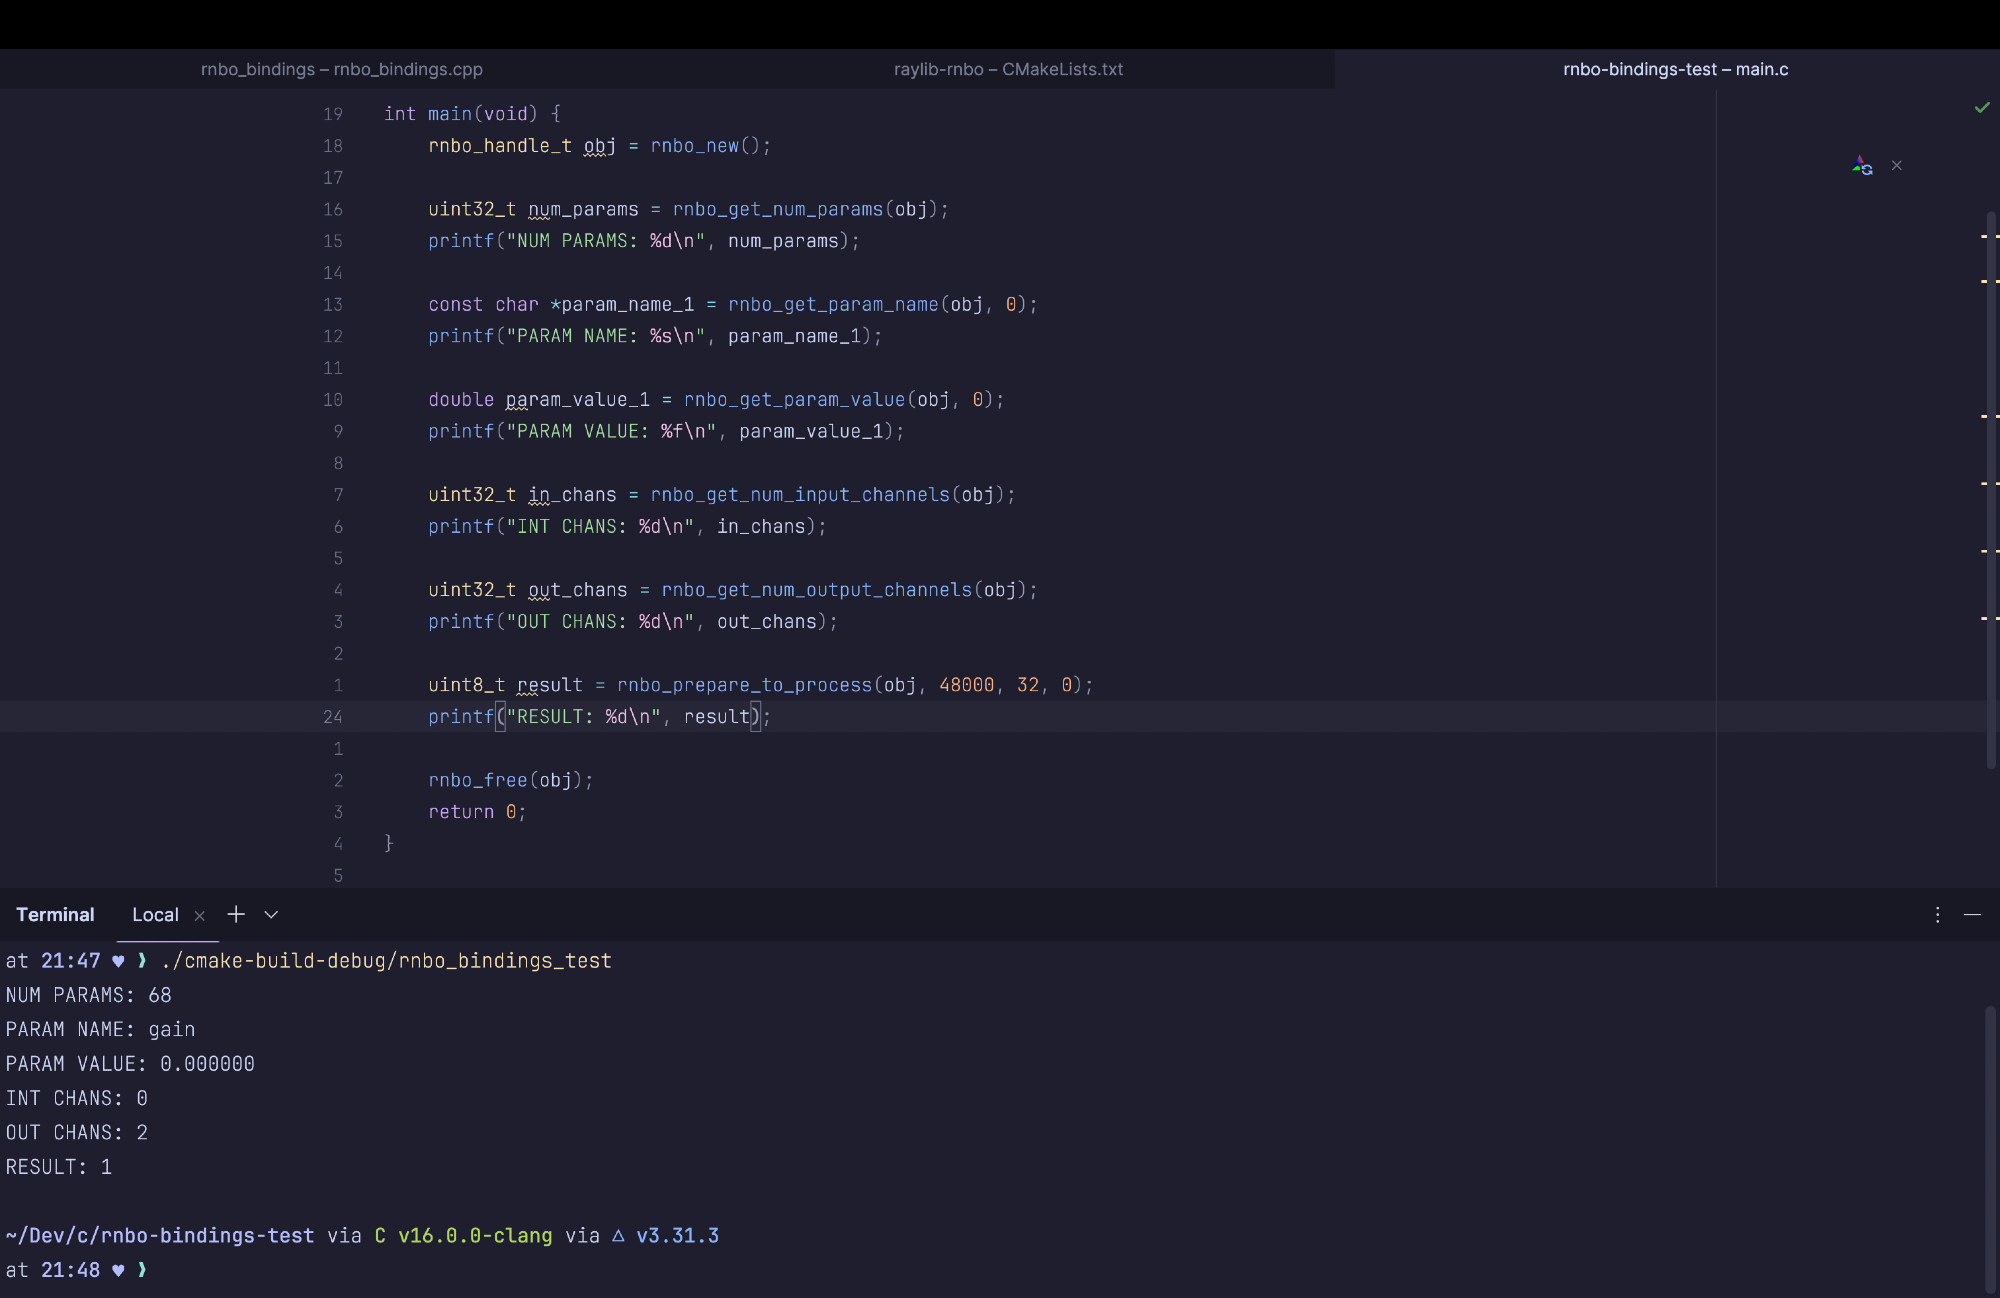Open the terminal panel options menu
The width and height of the screenshot is (2000, 1298).
(x=1937, y=914)
